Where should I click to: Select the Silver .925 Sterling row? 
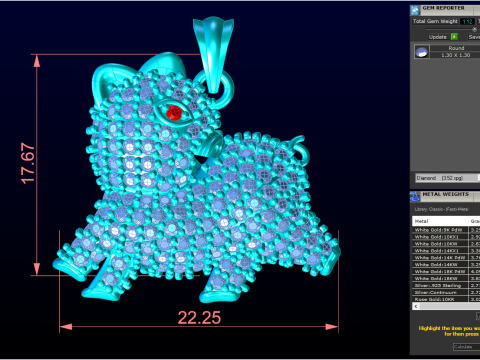(x=446, y=286)
